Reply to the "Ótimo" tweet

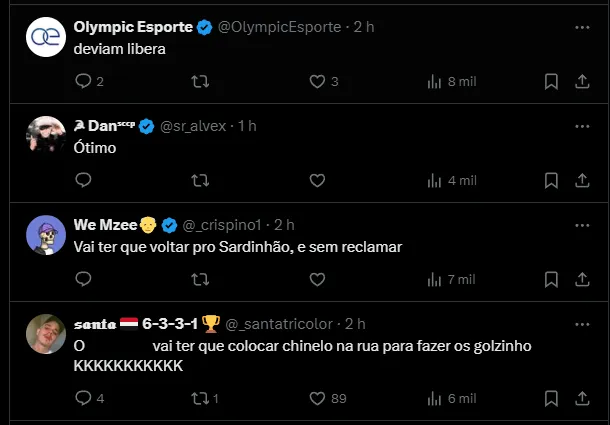[84, 181]
